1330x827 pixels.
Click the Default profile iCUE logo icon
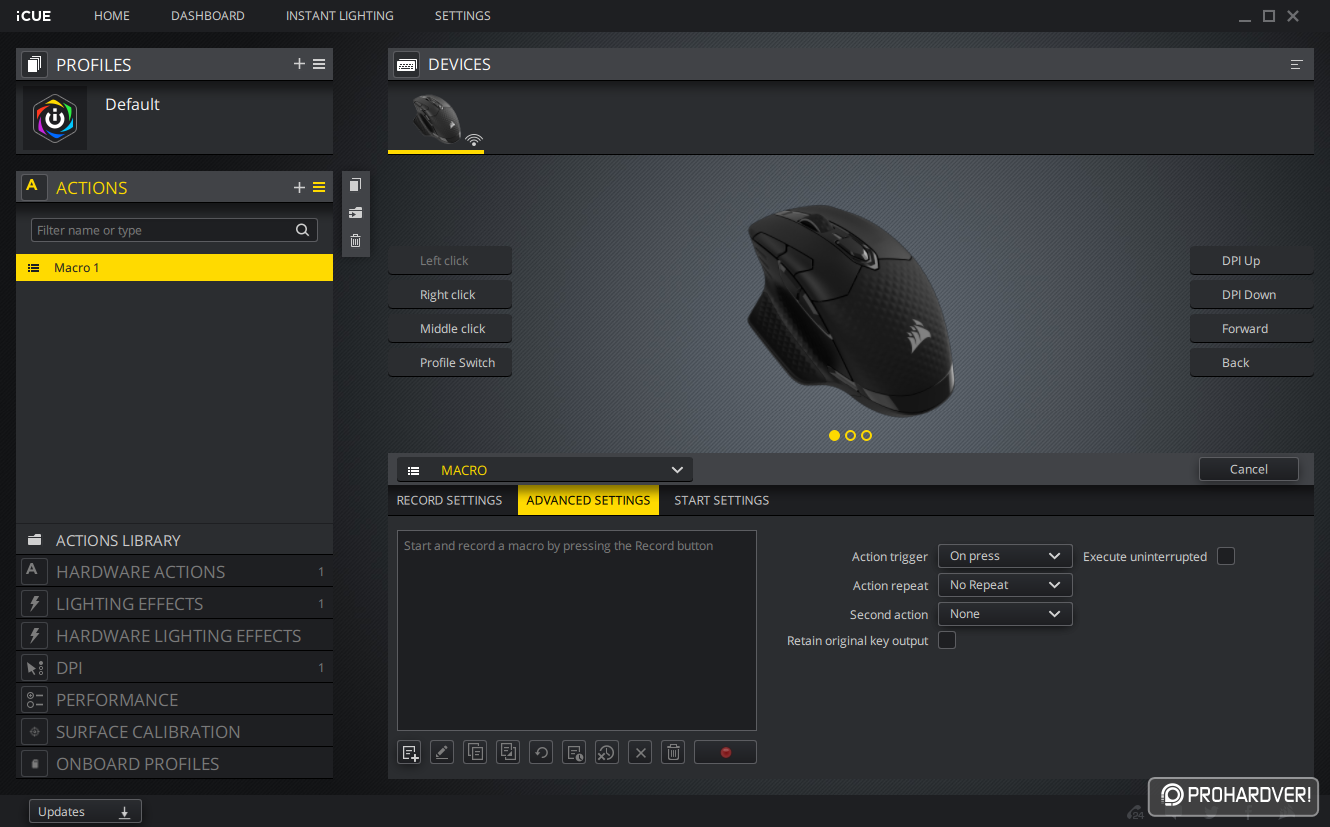tap(55, 118)
